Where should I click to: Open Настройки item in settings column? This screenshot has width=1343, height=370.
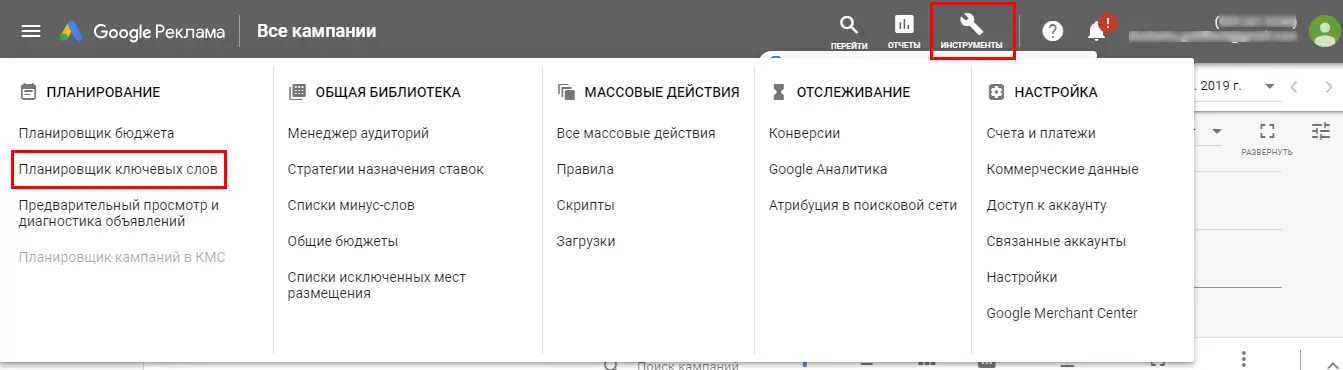pyautogui.click(x=1022, y=277)
